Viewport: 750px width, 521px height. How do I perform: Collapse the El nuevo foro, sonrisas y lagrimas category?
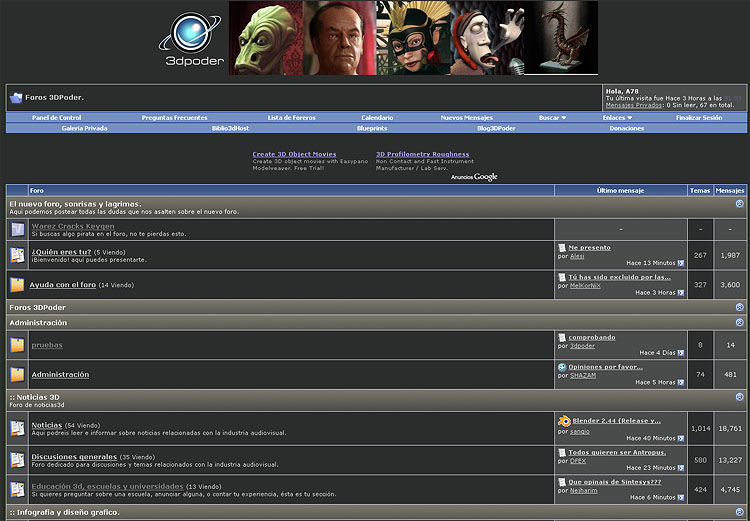[x=739, y=204]
